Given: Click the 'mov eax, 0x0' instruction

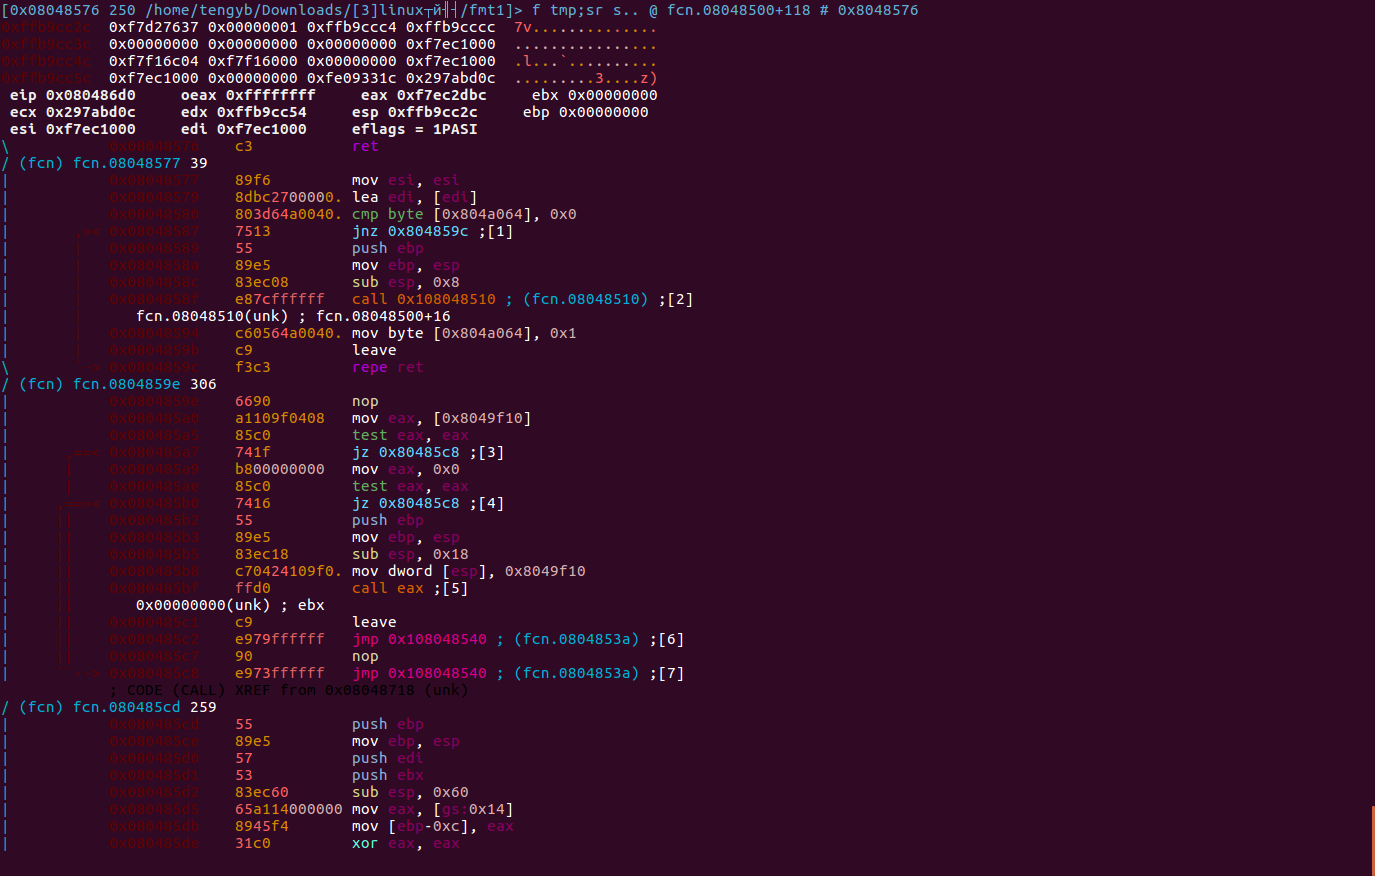Looking at the screenshot, I should [406, 469].
